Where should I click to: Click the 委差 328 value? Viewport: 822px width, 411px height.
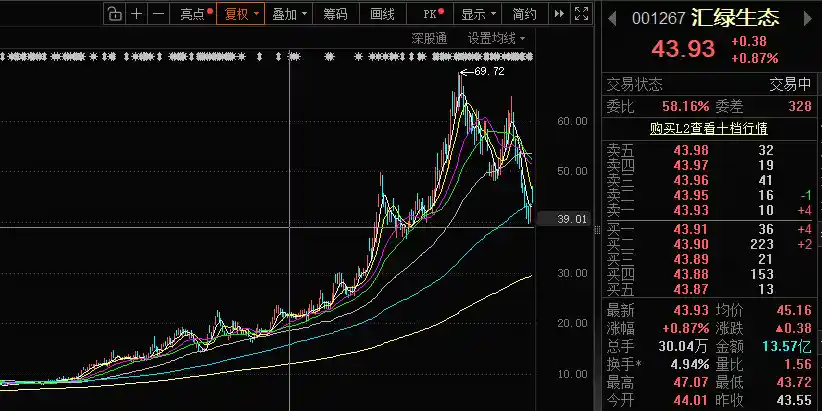(800, 107)
